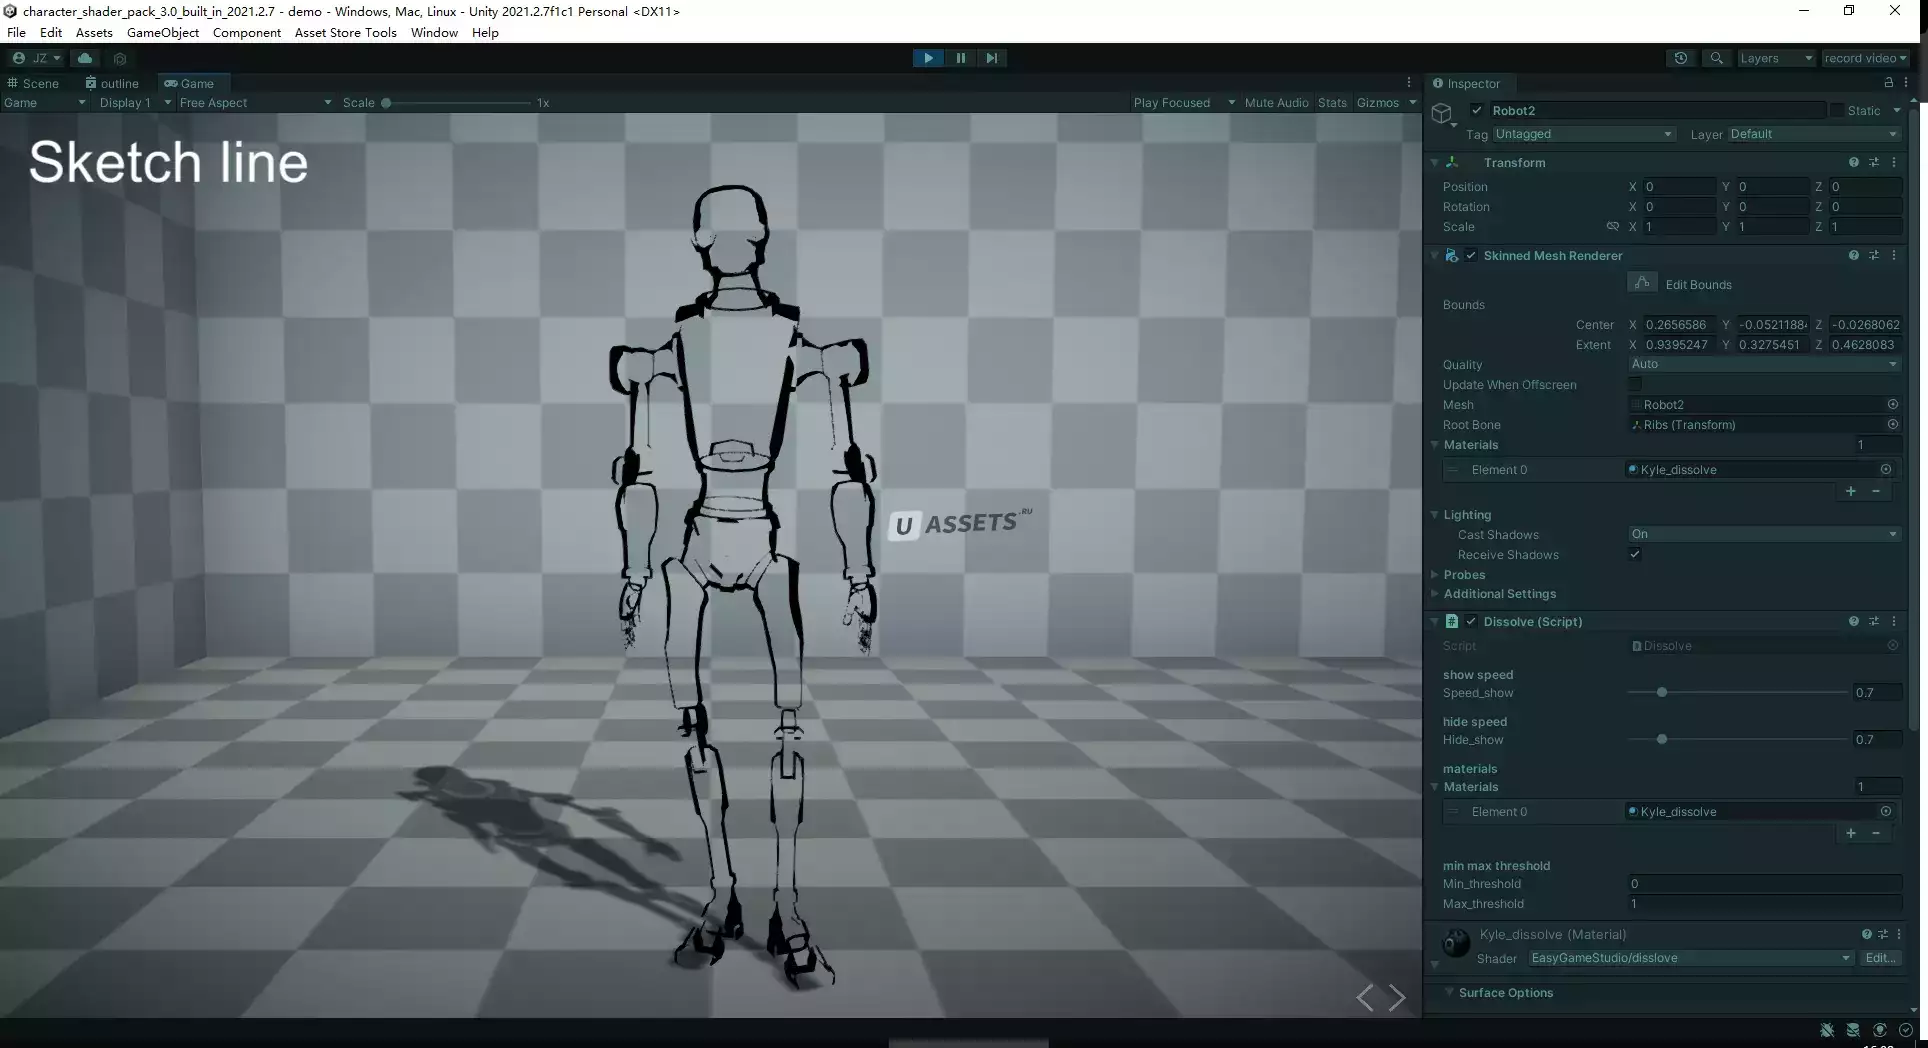Open the GameObject menu

162,33
